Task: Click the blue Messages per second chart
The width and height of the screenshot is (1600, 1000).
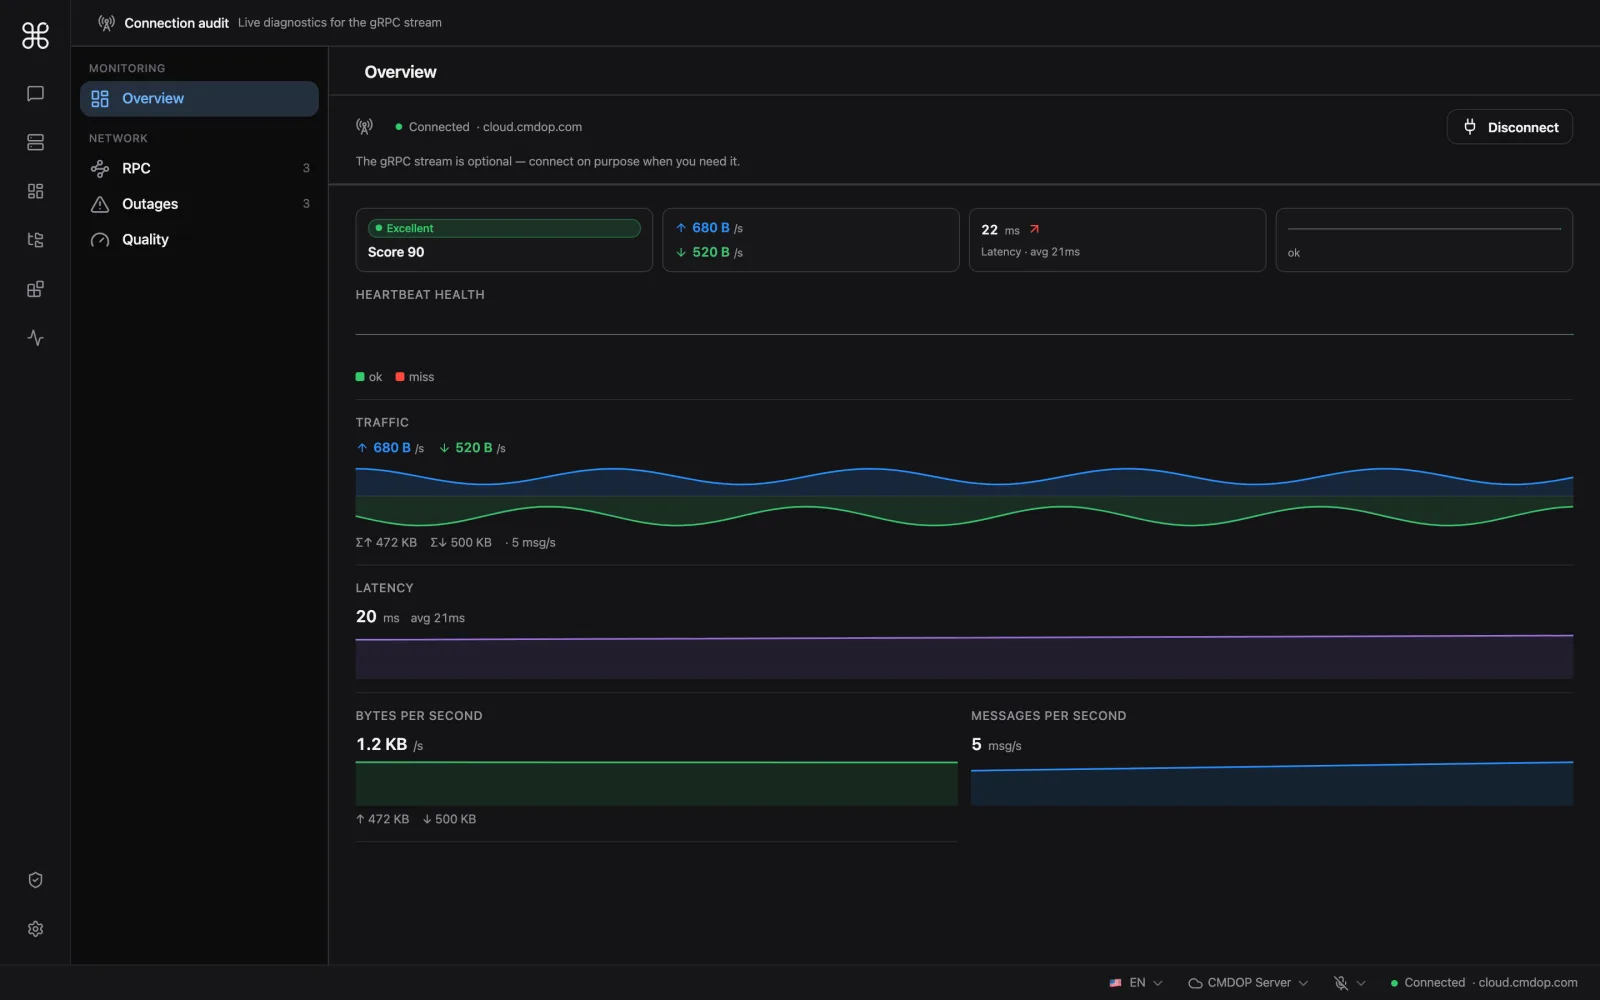Action: (1272, 783)
